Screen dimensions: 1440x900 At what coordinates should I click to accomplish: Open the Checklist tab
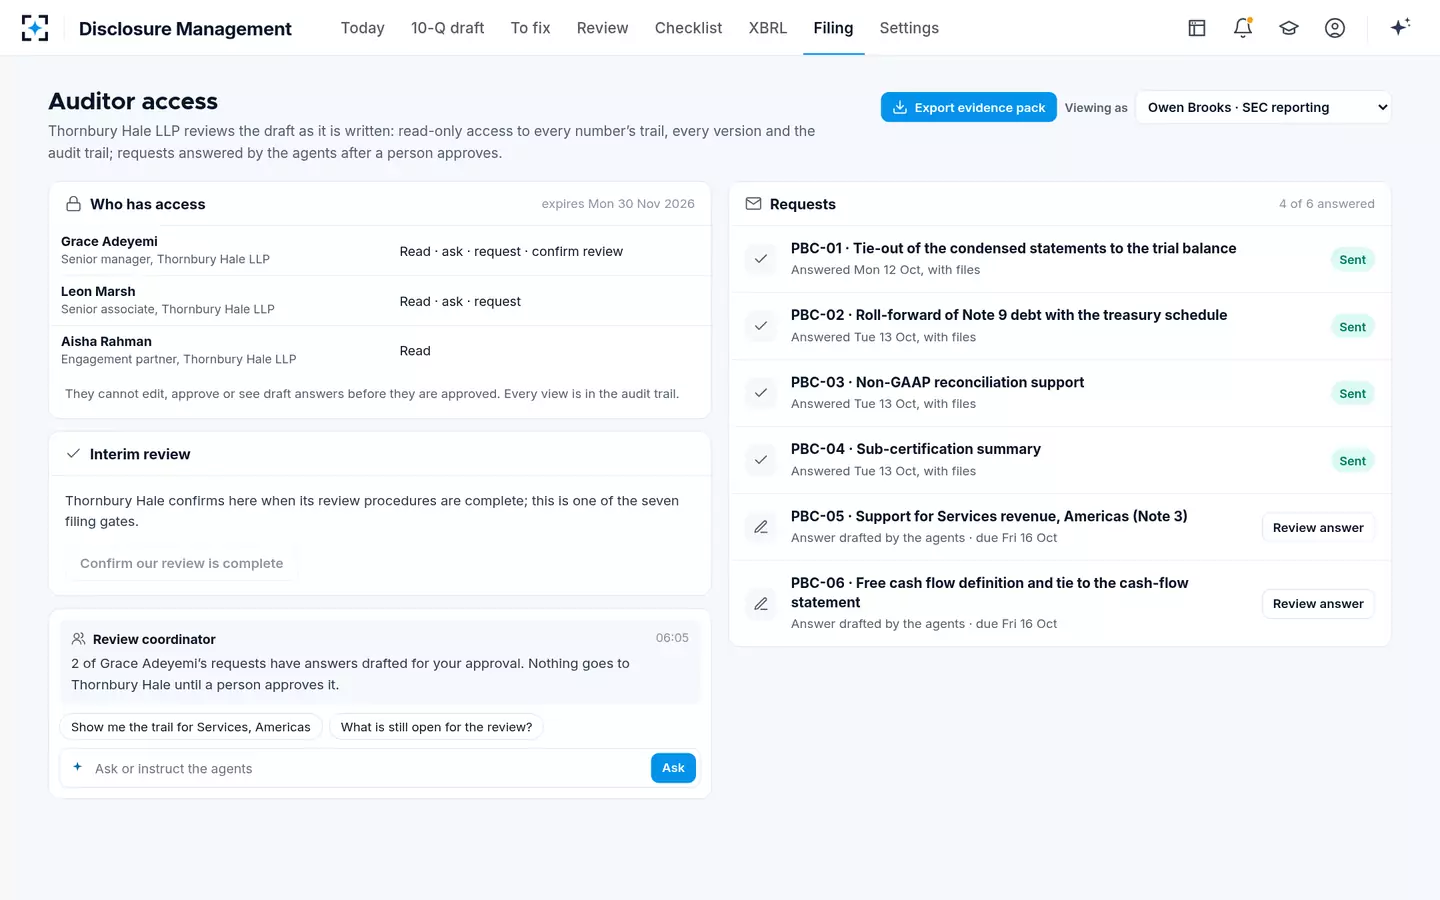pos(688,28)
